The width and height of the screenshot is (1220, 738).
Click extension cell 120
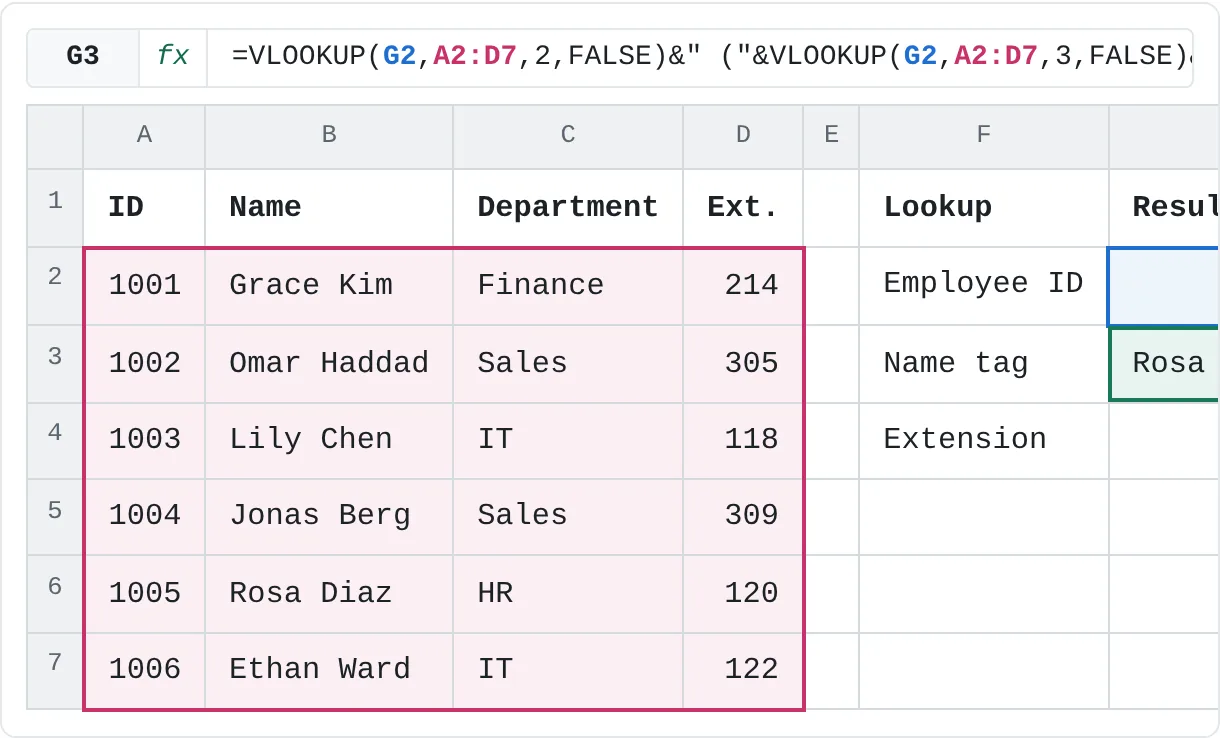(743, 594)
